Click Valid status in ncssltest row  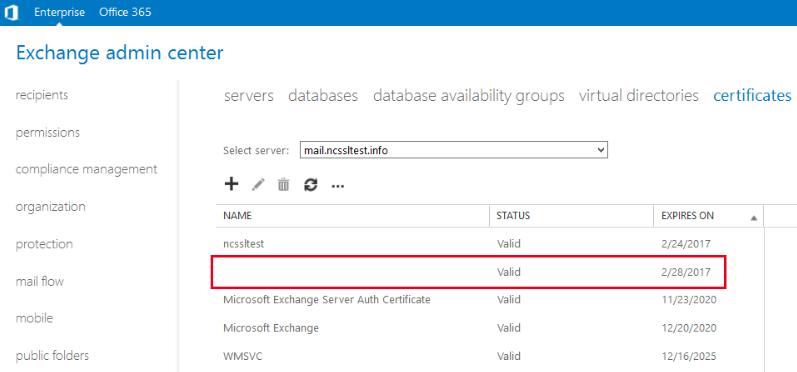coord(509,243)
